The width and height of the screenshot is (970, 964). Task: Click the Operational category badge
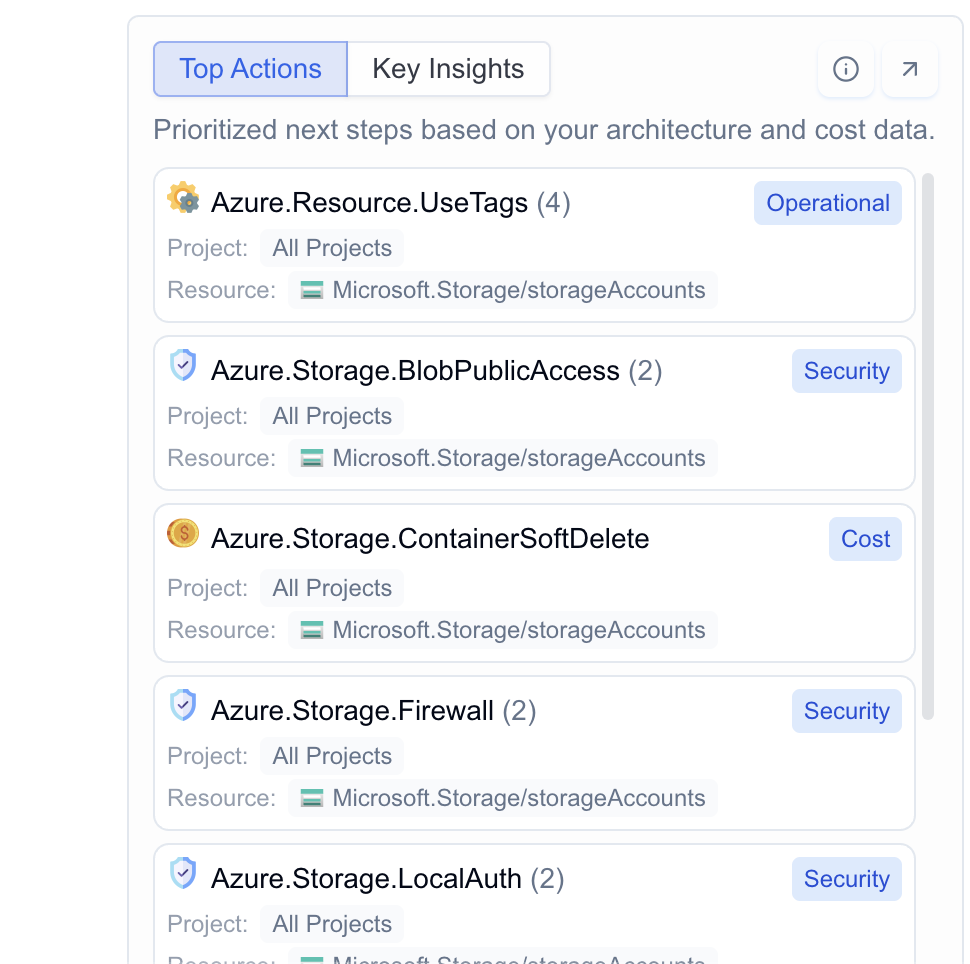point(828,203)
